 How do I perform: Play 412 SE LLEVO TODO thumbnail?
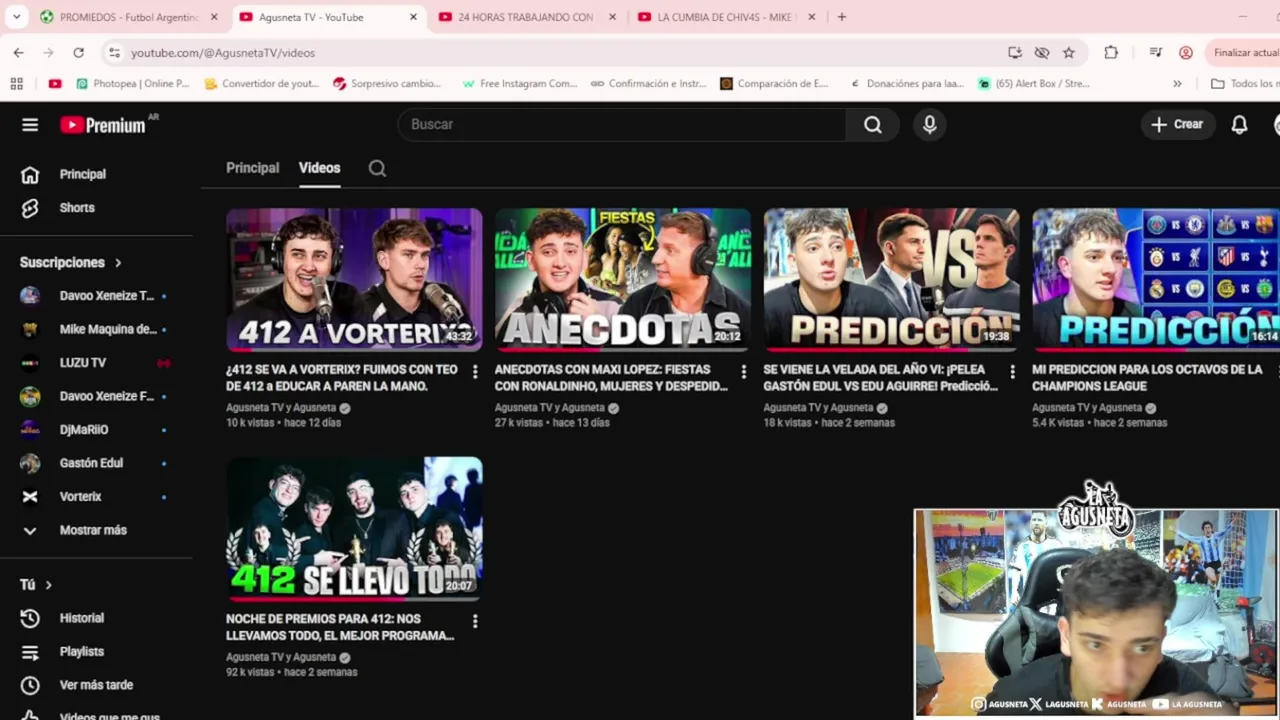pos(354,529)
